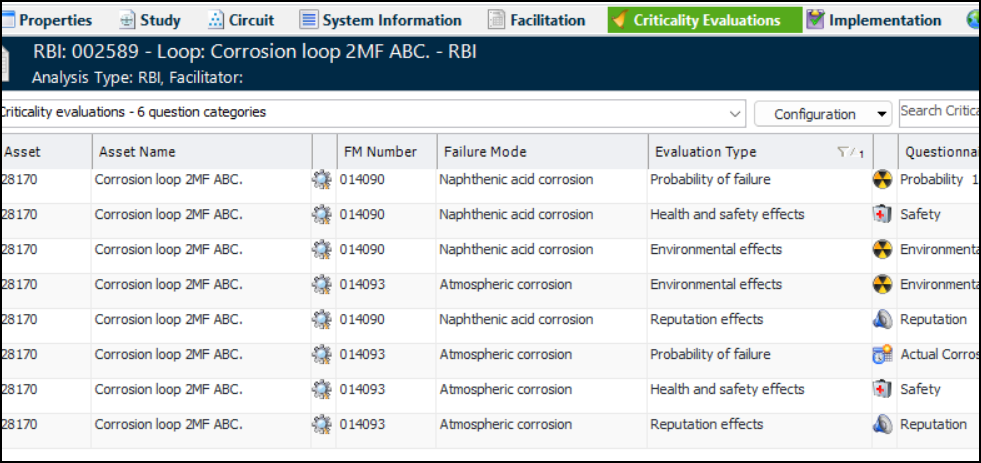Sort by FM Number column header

tap(380, 152)
